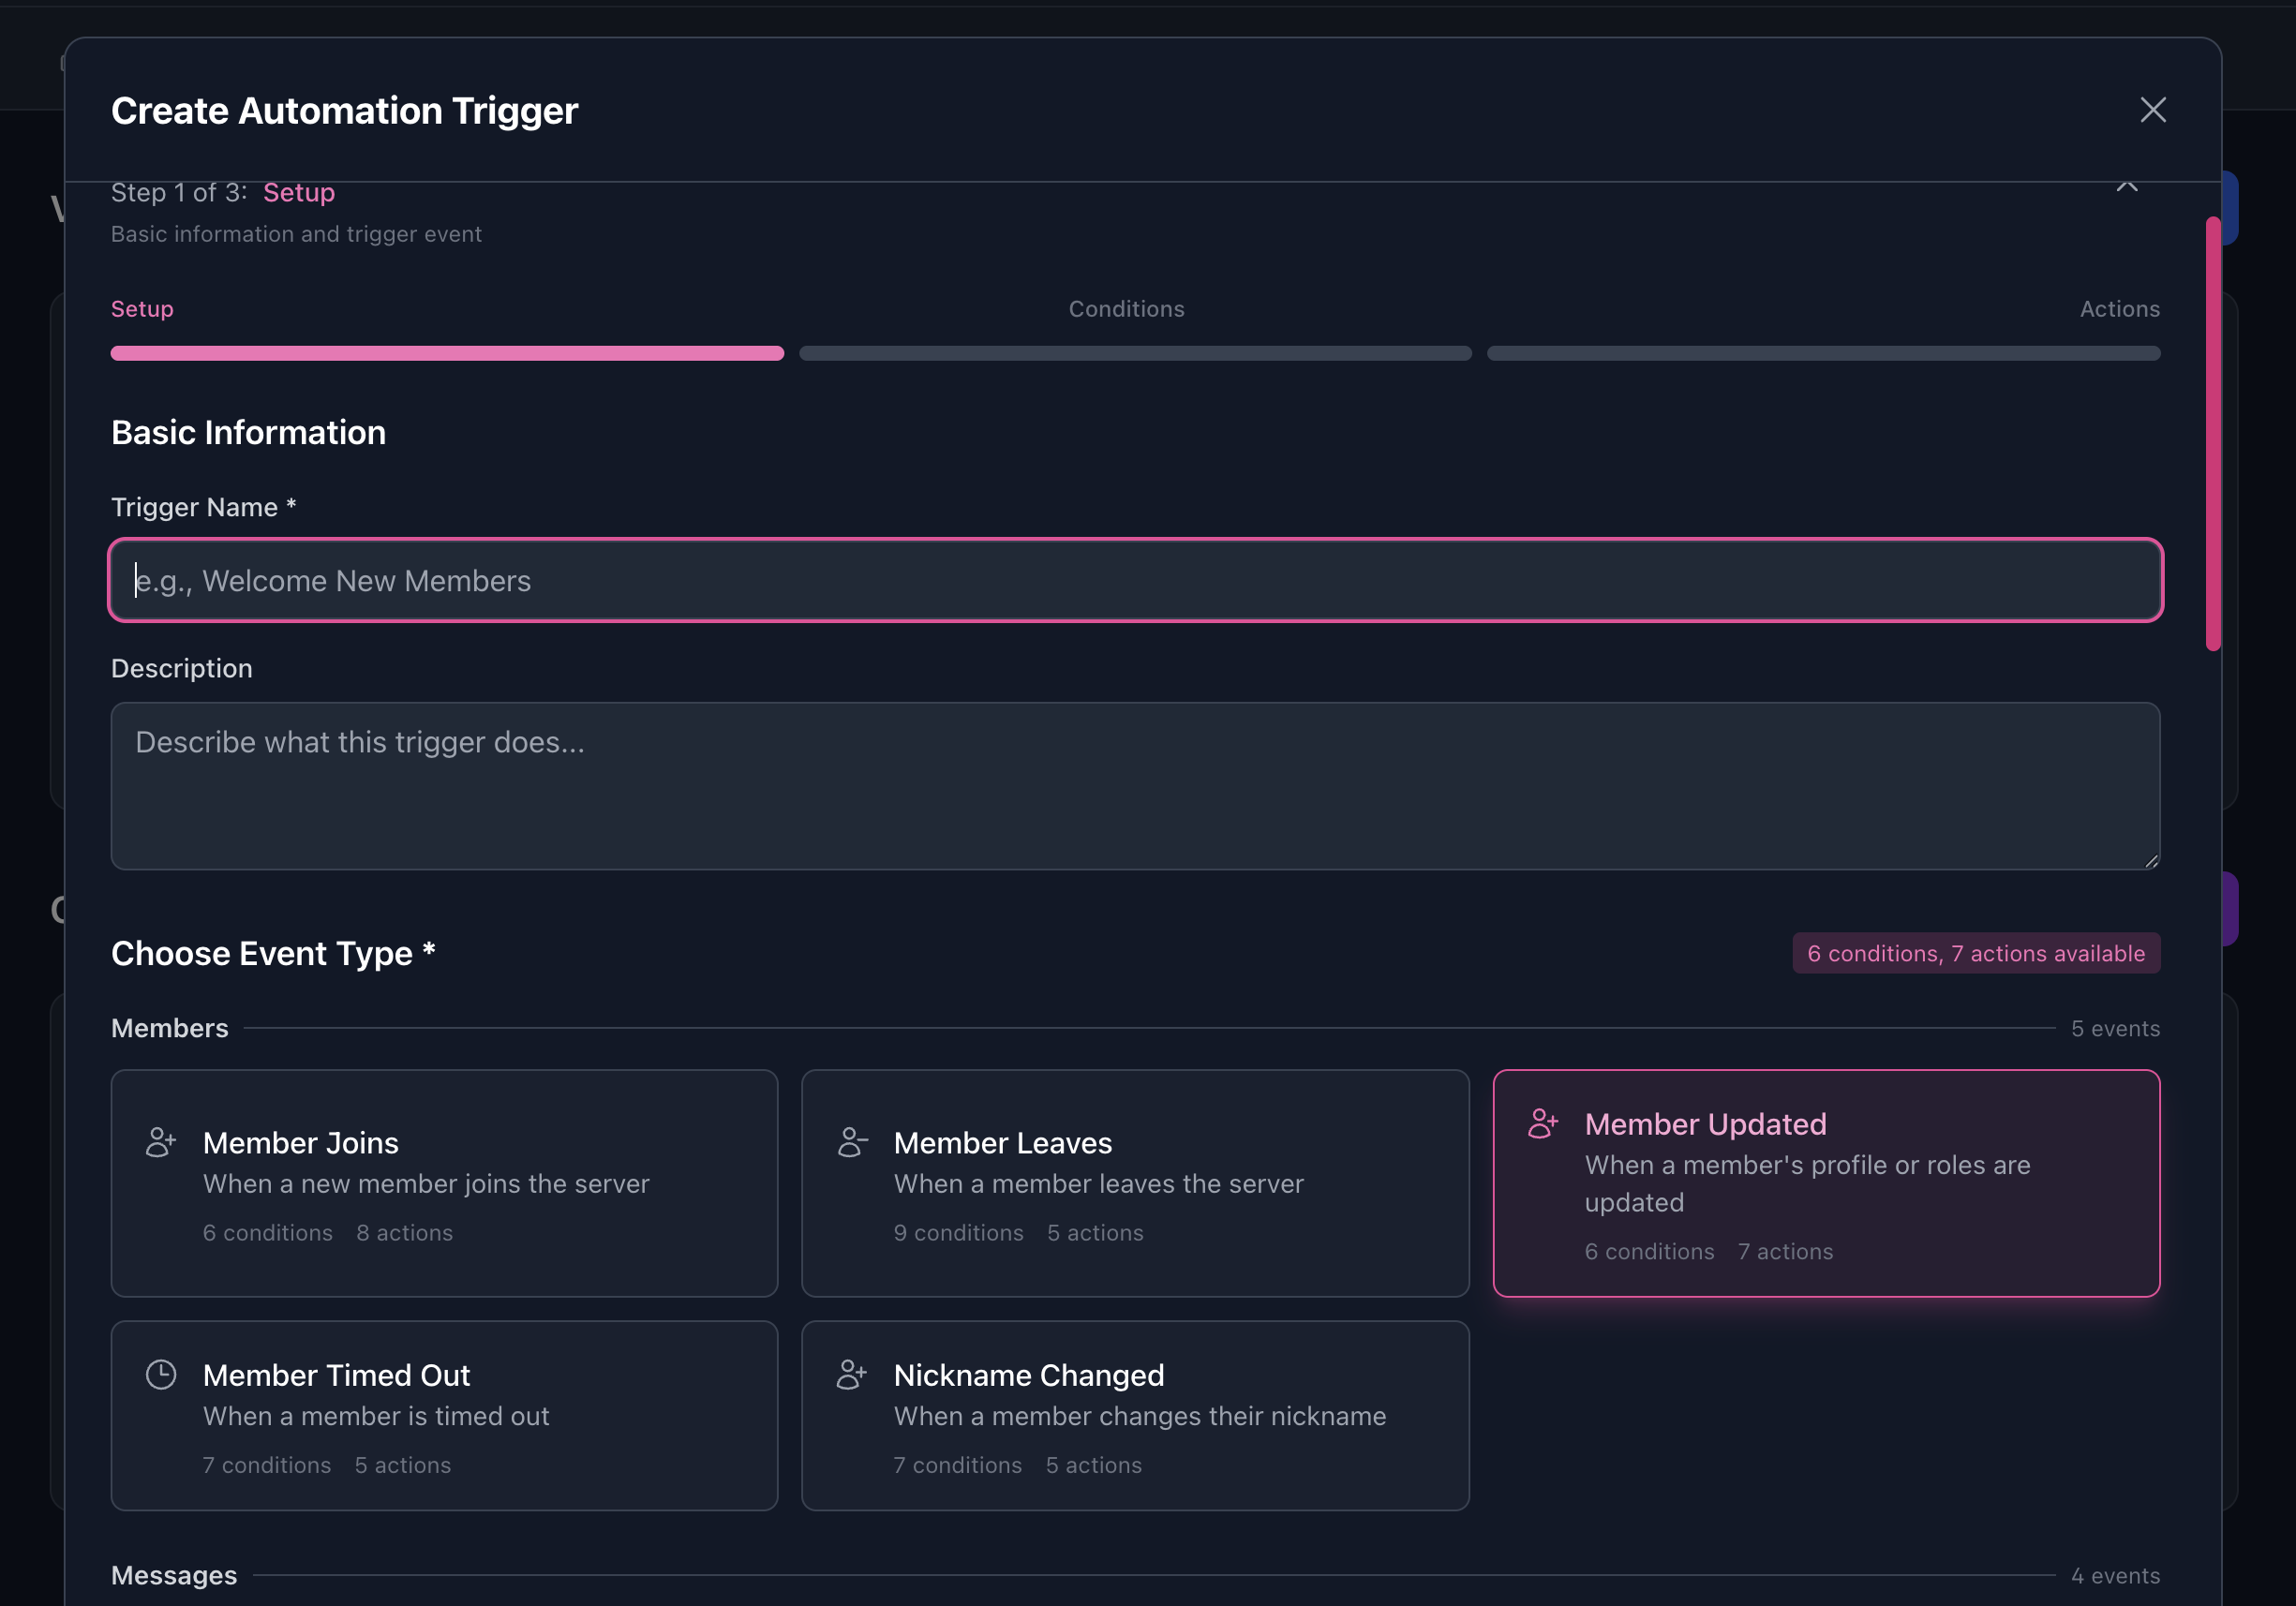Click '9 conditions' on Member Leaves card
Screen dimensions: 2296x1606
pyautogui.click(x=958, y=1232)
